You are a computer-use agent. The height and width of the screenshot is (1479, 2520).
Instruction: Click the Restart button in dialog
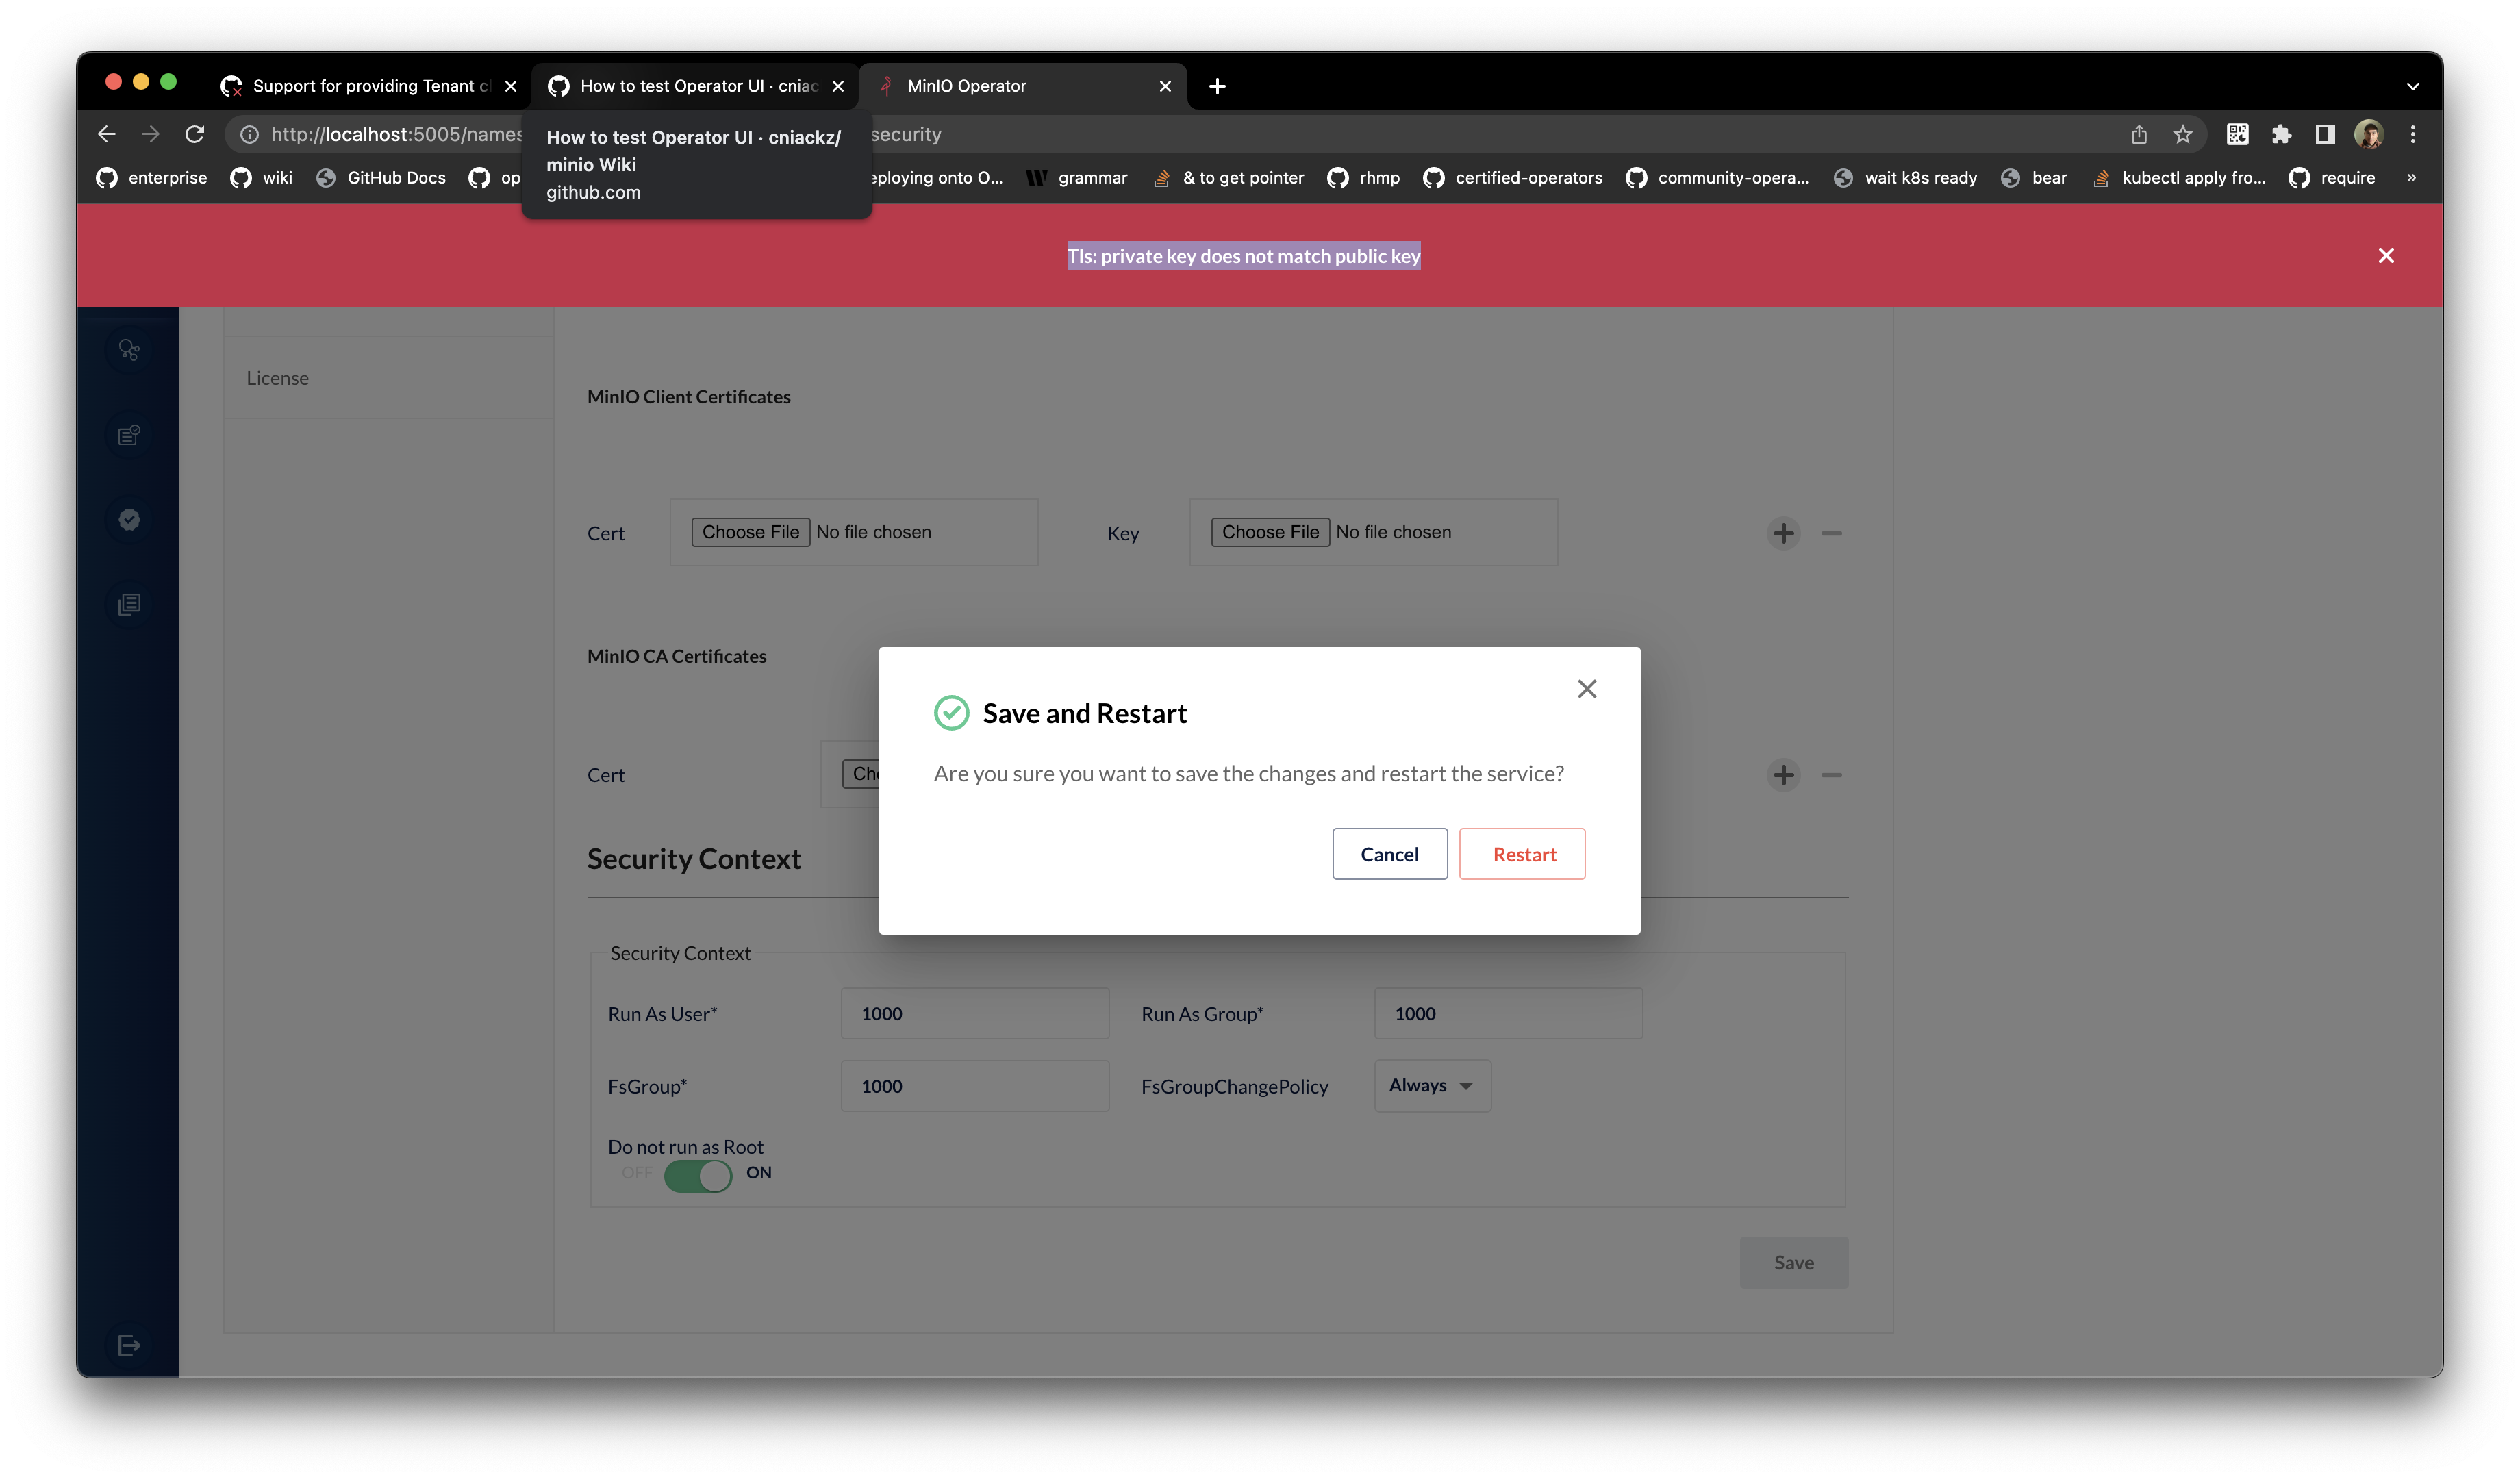(1522, 854)
